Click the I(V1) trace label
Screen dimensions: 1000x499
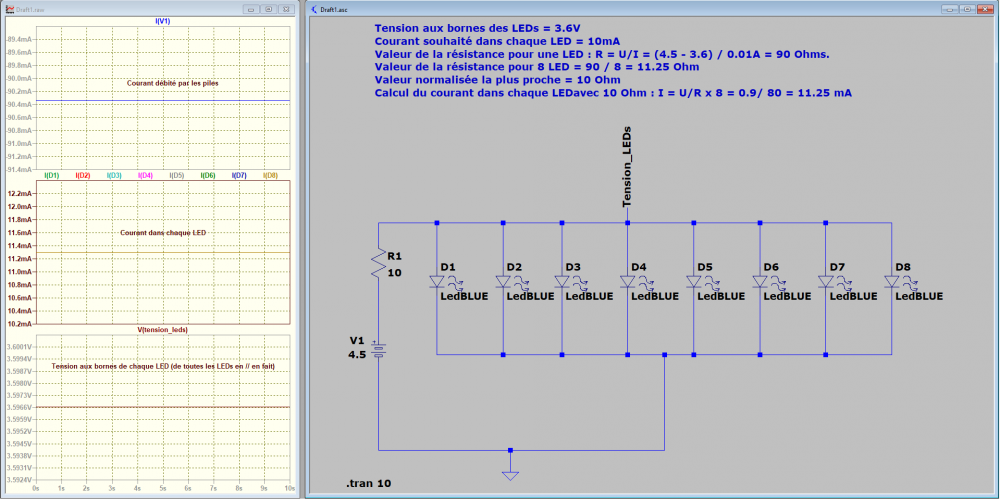pyautogui.click(x=163, y=21)
